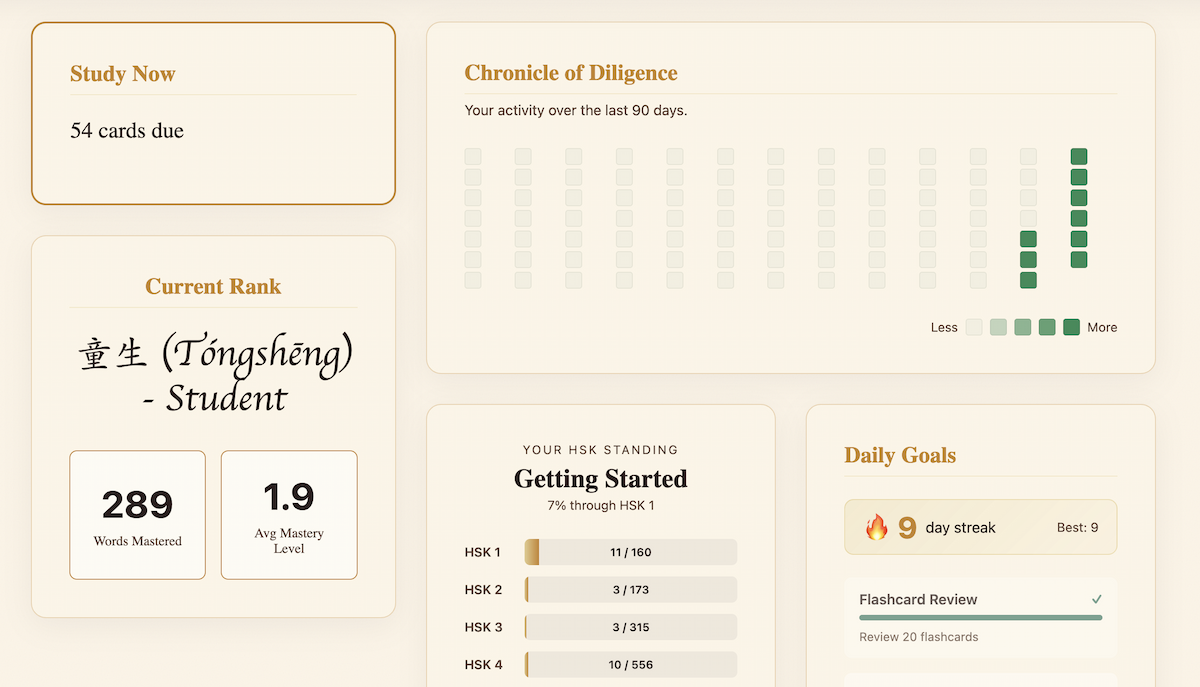Click the Words Mastered stat box
Viewport: 1200px width, 687px height.
coord(137,515)
